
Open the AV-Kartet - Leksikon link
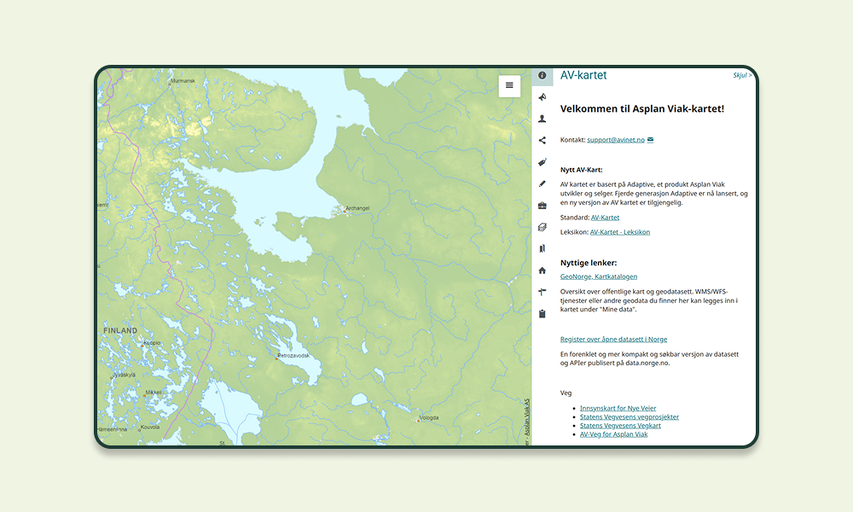(619, 232)
